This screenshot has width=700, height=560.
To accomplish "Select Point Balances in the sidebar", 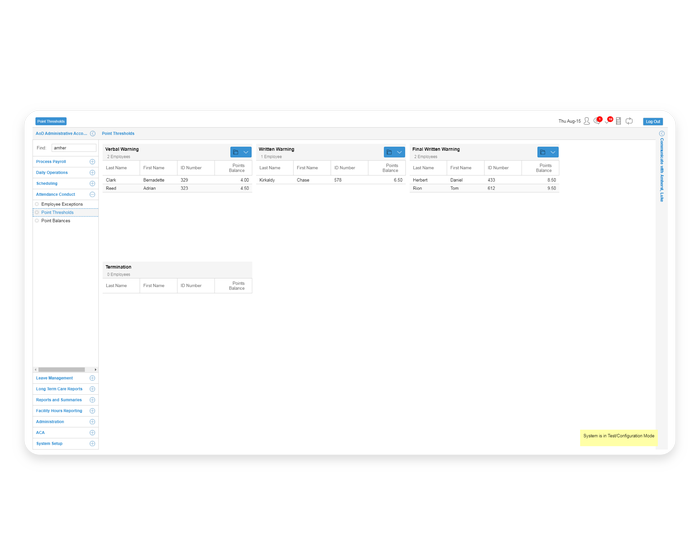I will (56, 221).
